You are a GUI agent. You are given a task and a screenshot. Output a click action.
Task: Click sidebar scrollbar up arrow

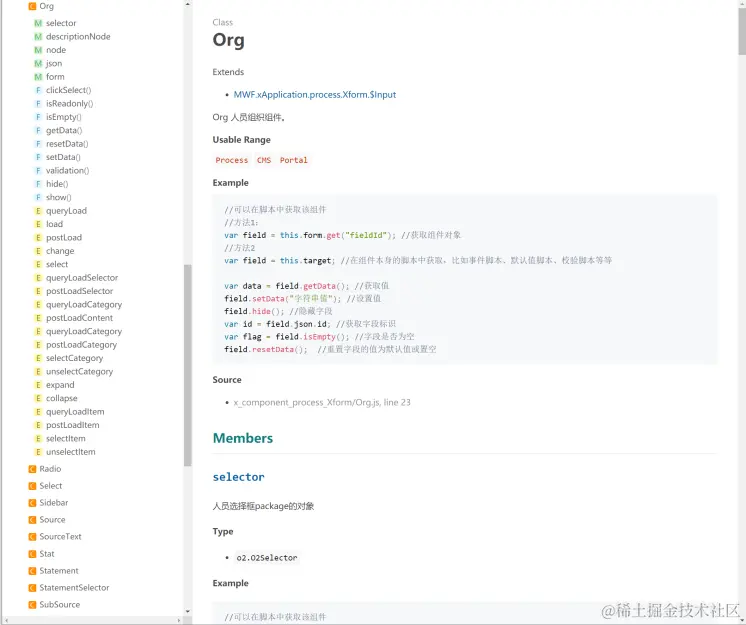187,4
